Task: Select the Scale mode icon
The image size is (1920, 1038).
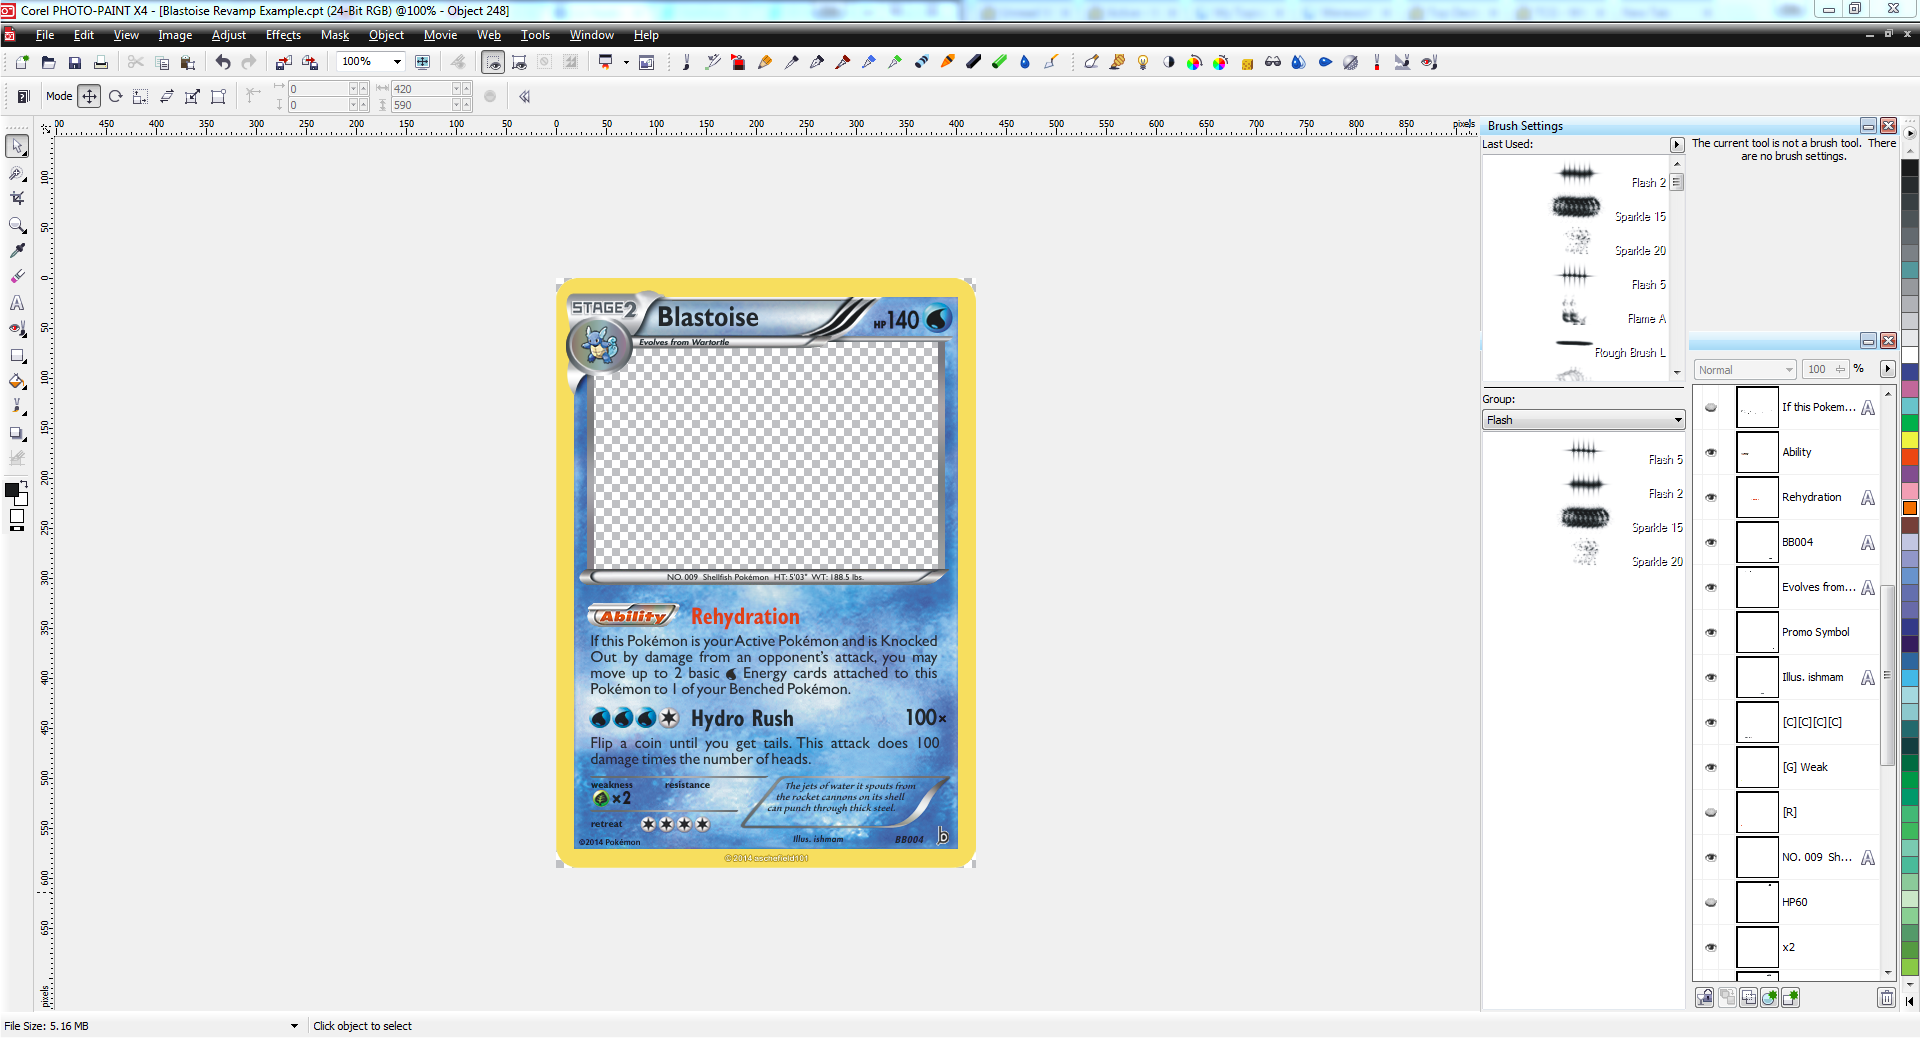Action: point(141,96)
